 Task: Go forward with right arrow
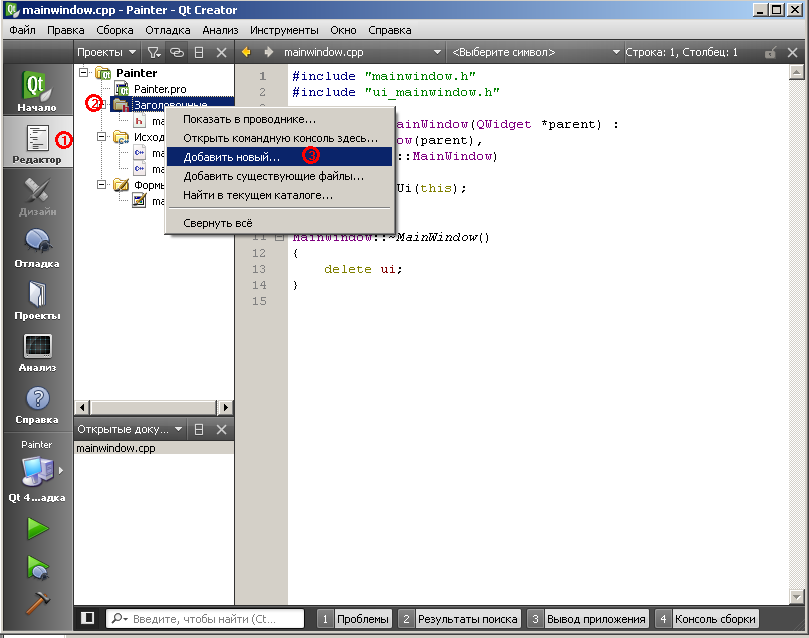[x=268, y=52]
